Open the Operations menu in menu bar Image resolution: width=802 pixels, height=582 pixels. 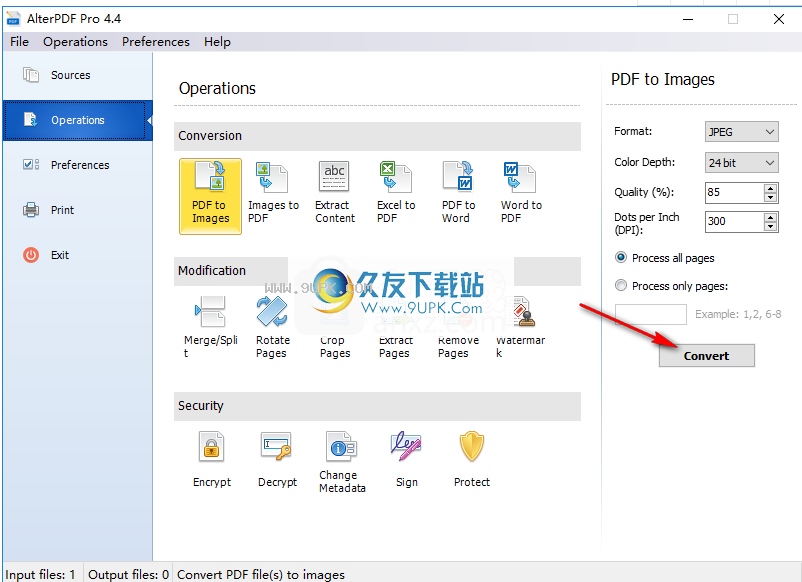75,42
